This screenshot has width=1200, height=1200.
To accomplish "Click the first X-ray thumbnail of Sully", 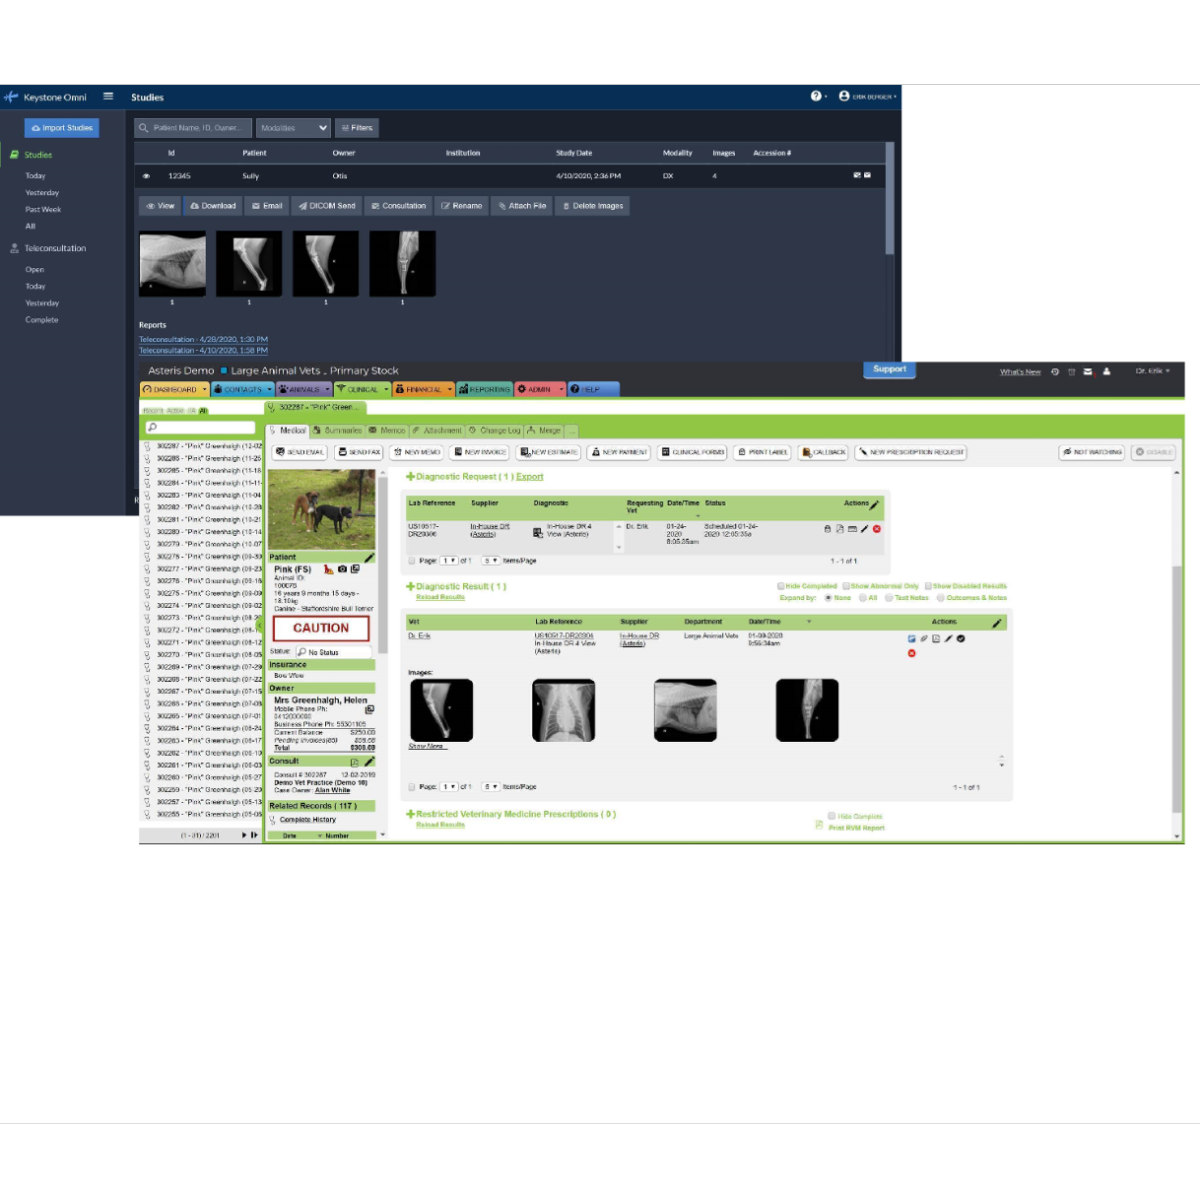I will (171, 263).
